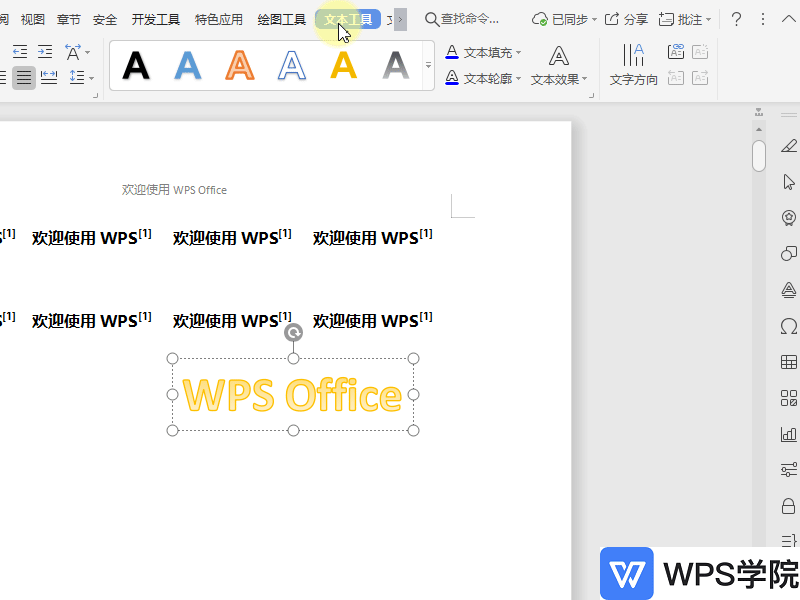Open the Text Effects (文本效果) button
800x600 pixels.
coord(559,66)
